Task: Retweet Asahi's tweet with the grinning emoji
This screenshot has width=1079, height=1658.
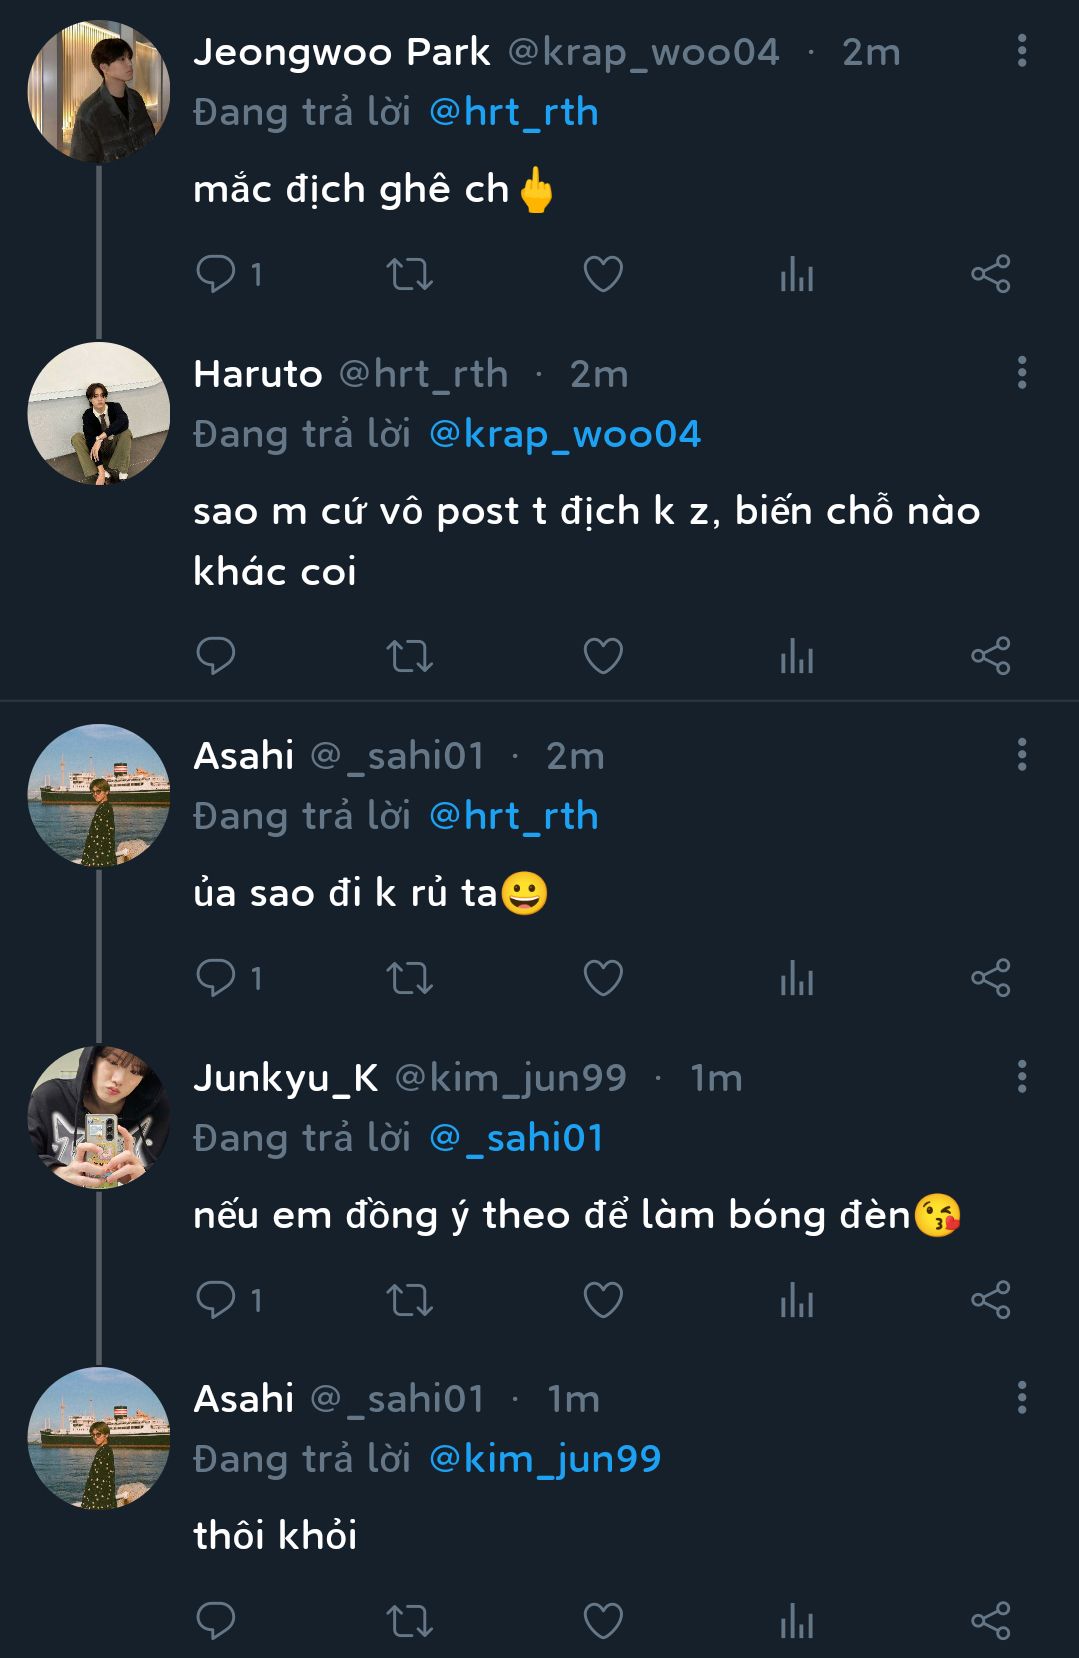Action: coord(409,977)
